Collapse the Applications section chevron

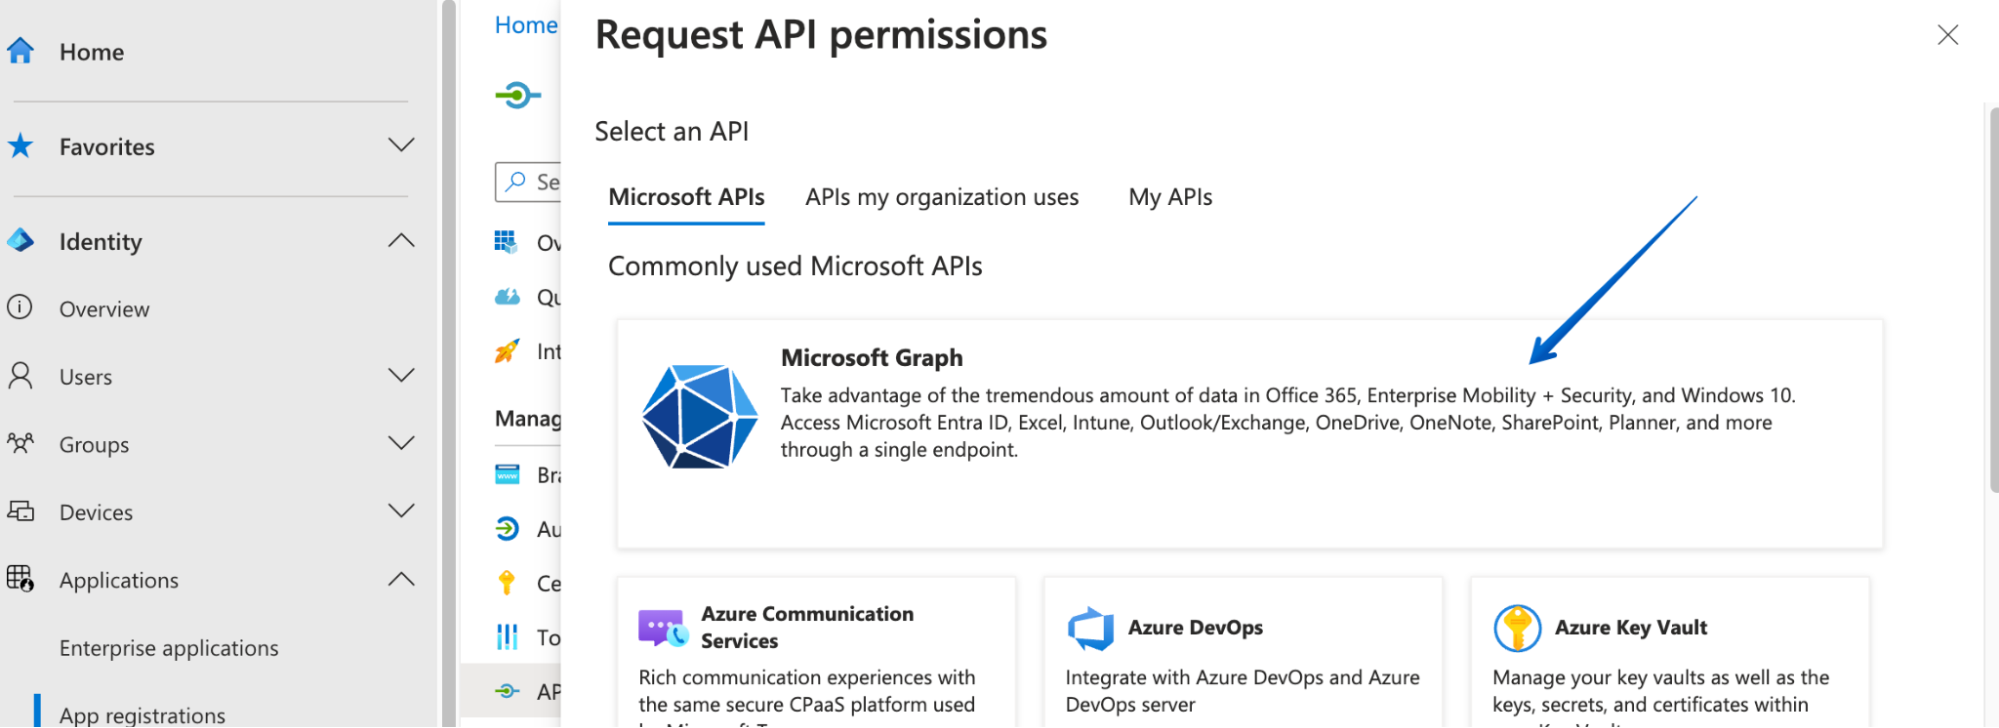coord(401,579)
